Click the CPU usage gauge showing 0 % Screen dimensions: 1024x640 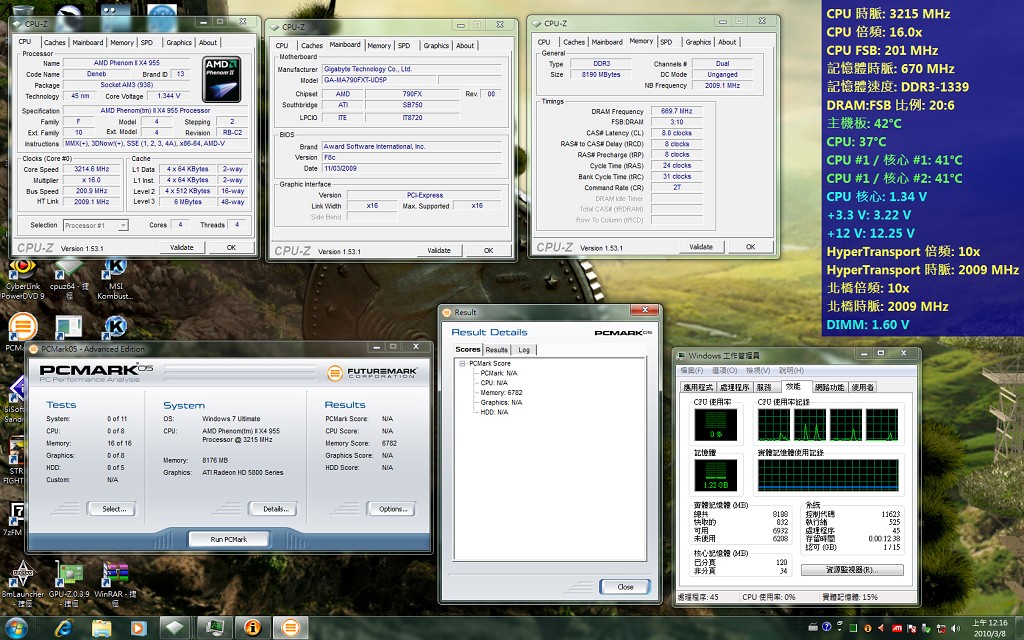pos(716,424)
